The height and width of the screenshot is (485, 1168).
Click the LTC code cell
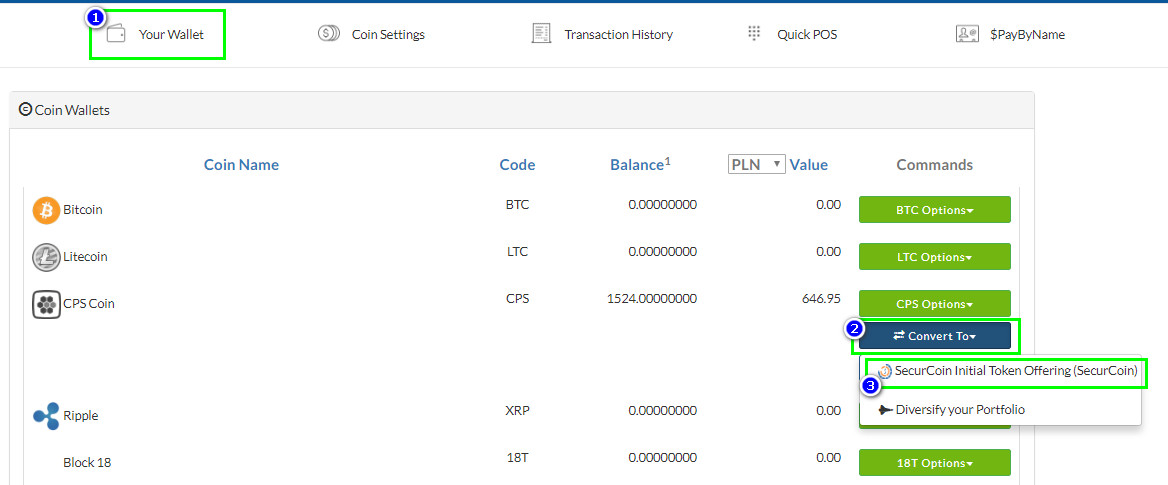pyautogui.click(x=517, y=252)
